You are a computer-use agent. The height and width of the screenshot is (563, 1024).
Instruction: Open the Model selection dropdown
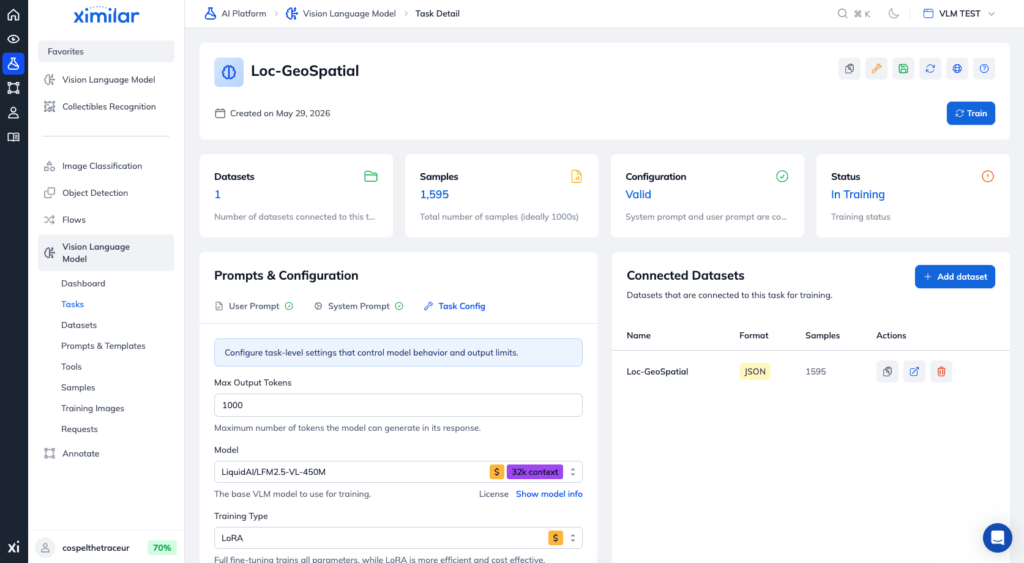tap(398, 472)
